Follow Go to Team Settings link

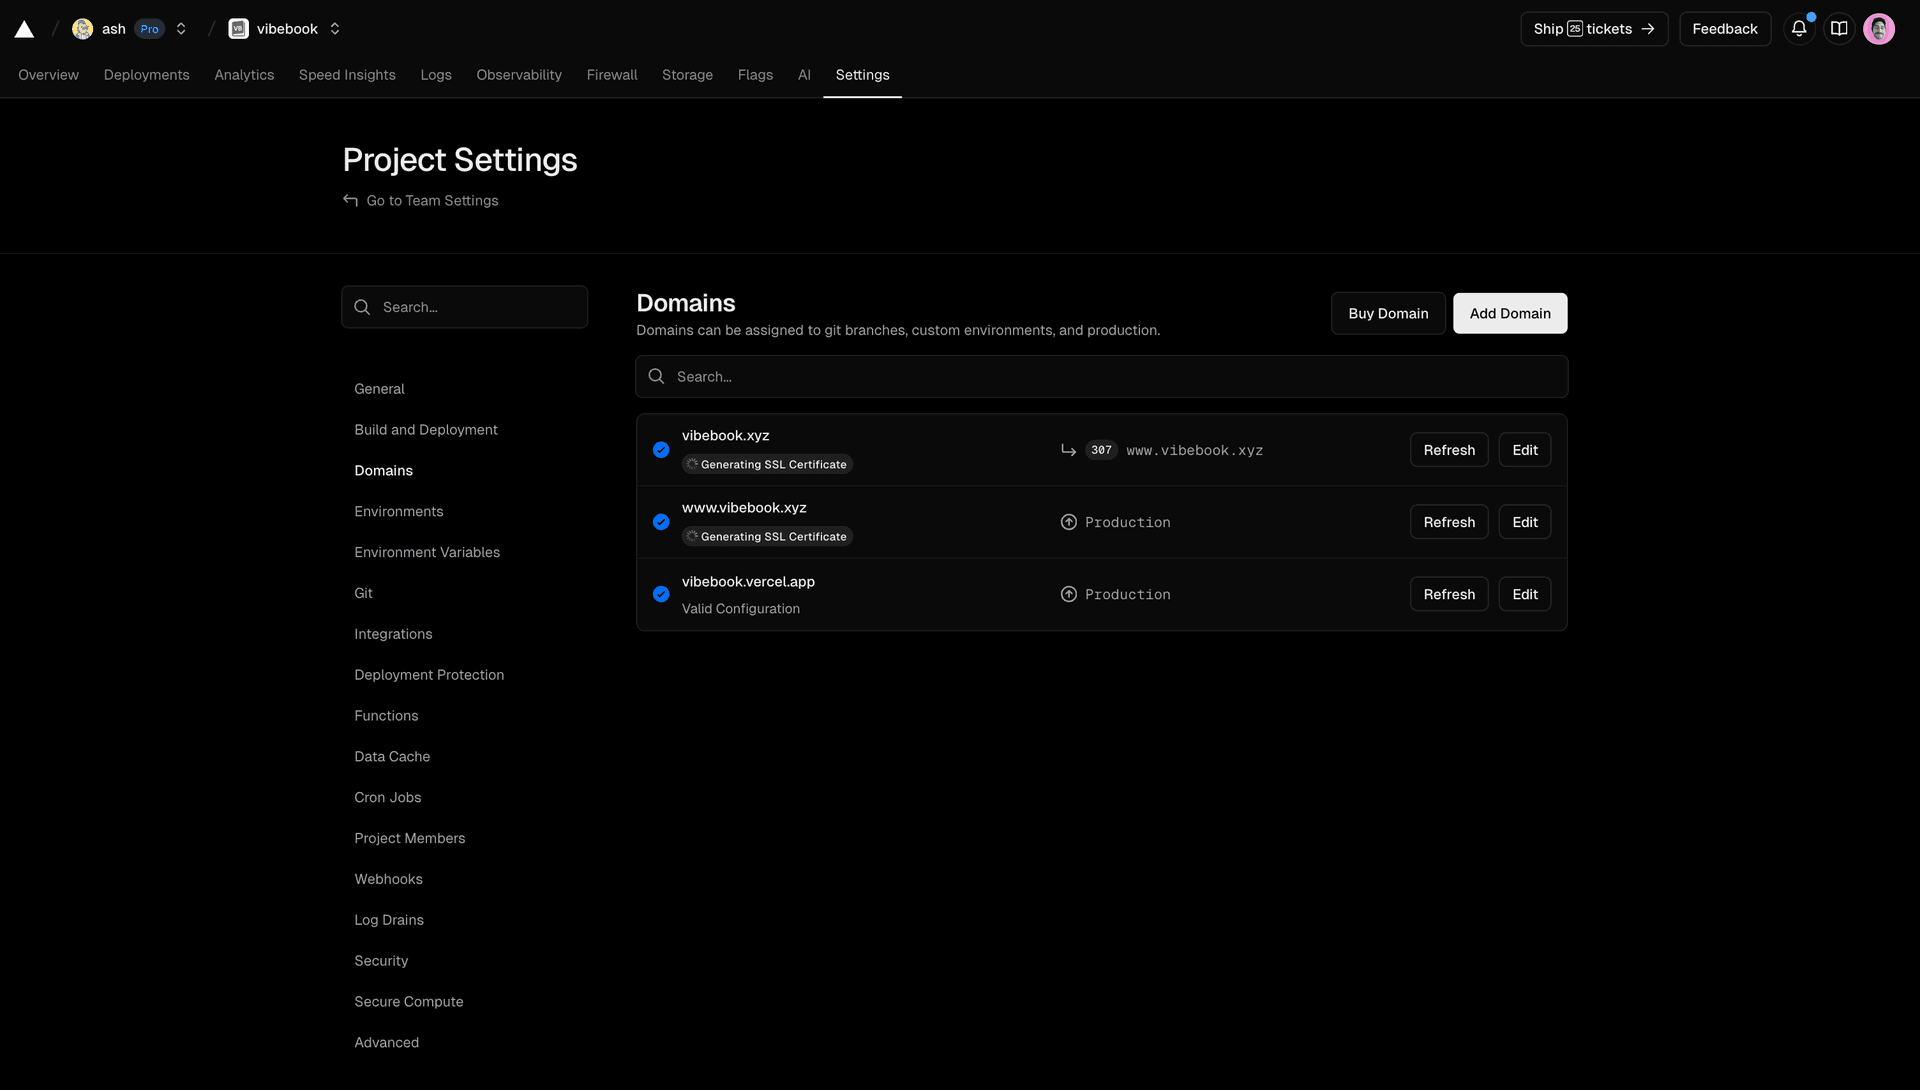point(432,201)
